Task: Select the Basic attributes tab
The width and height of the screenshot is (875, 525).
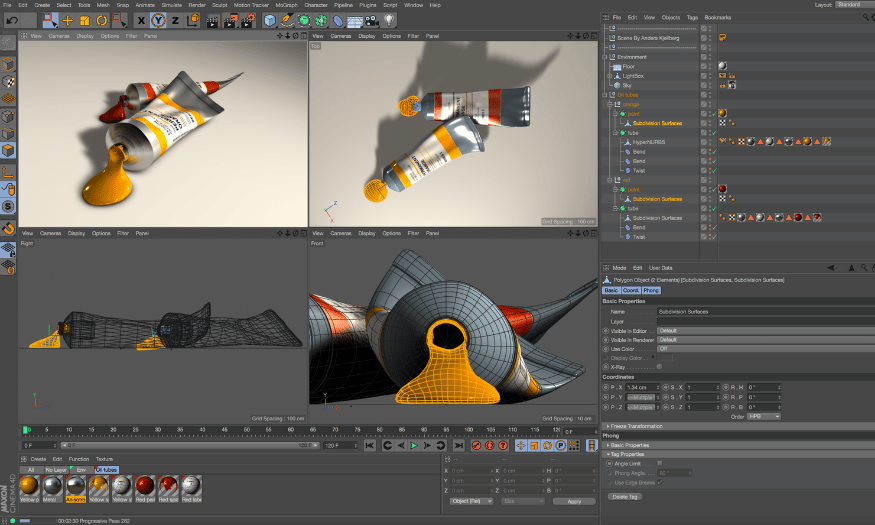Action: pyautogui.click(x=611, y=290)
